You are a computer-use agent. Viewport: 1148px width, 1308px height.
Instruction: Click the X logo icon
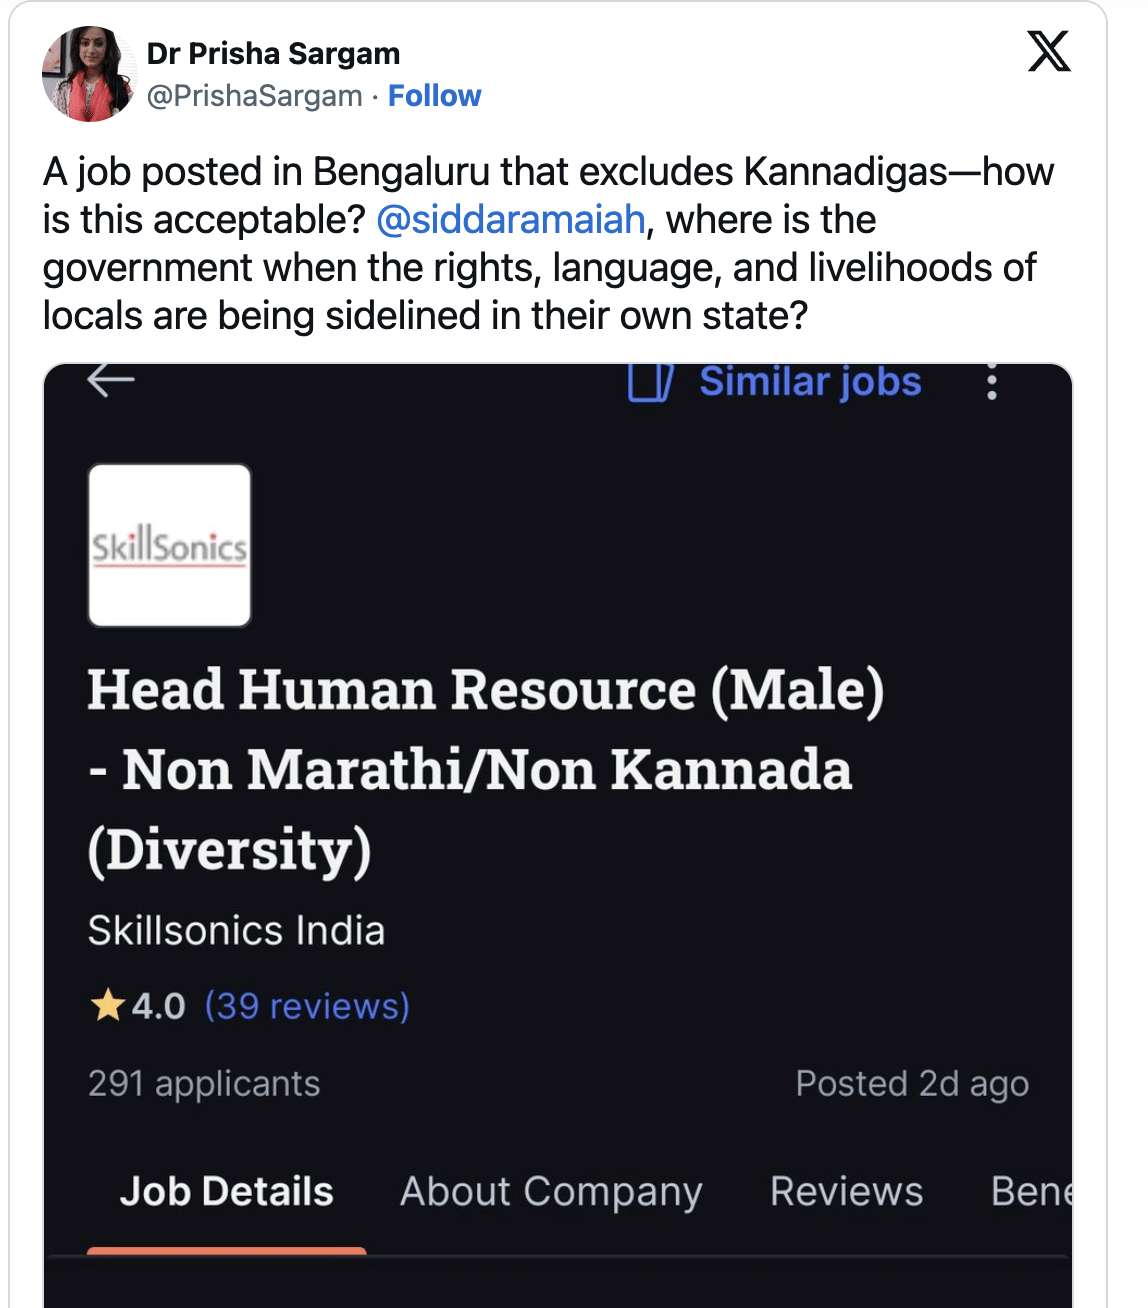tap(1049, 51)
